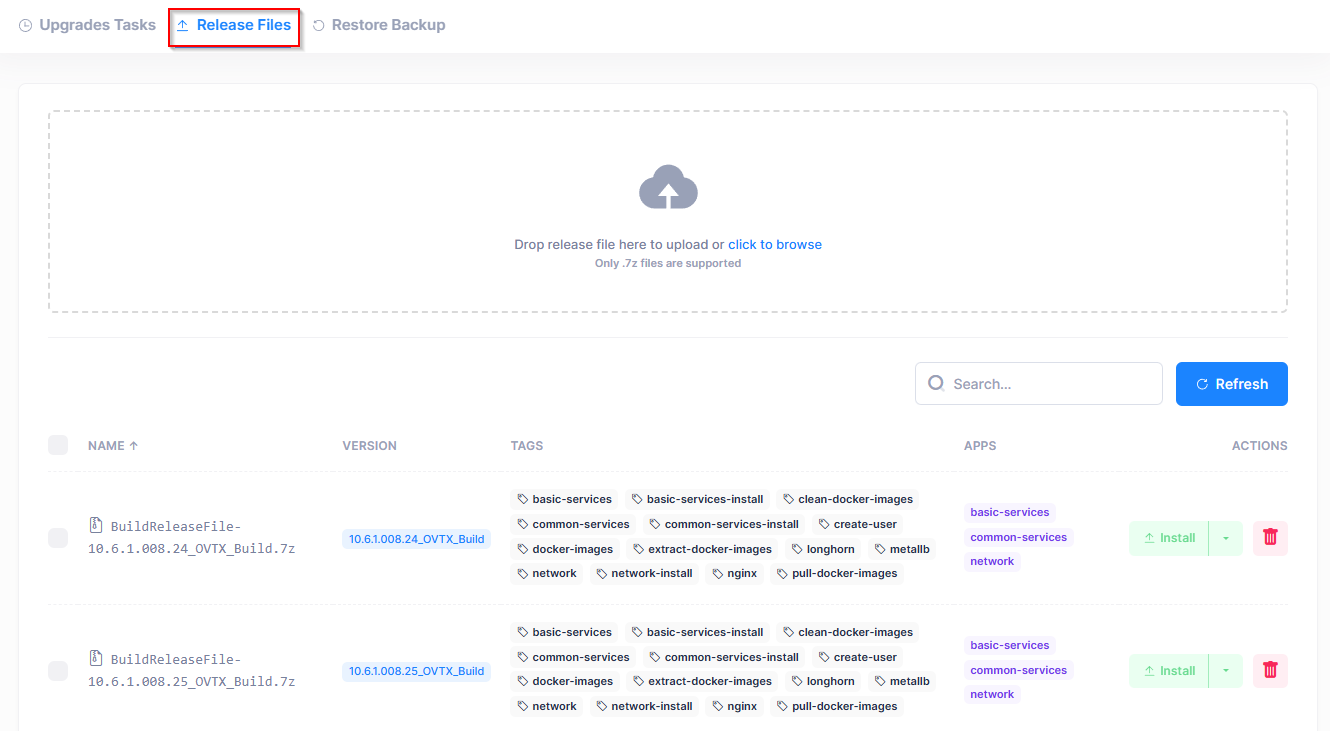The width and height of the screenshot is (1330, 731).
Task: Click the file name BuildReleaseFile-10.6.1.008.24_OVTX_Build.7z
Action: 192,537
